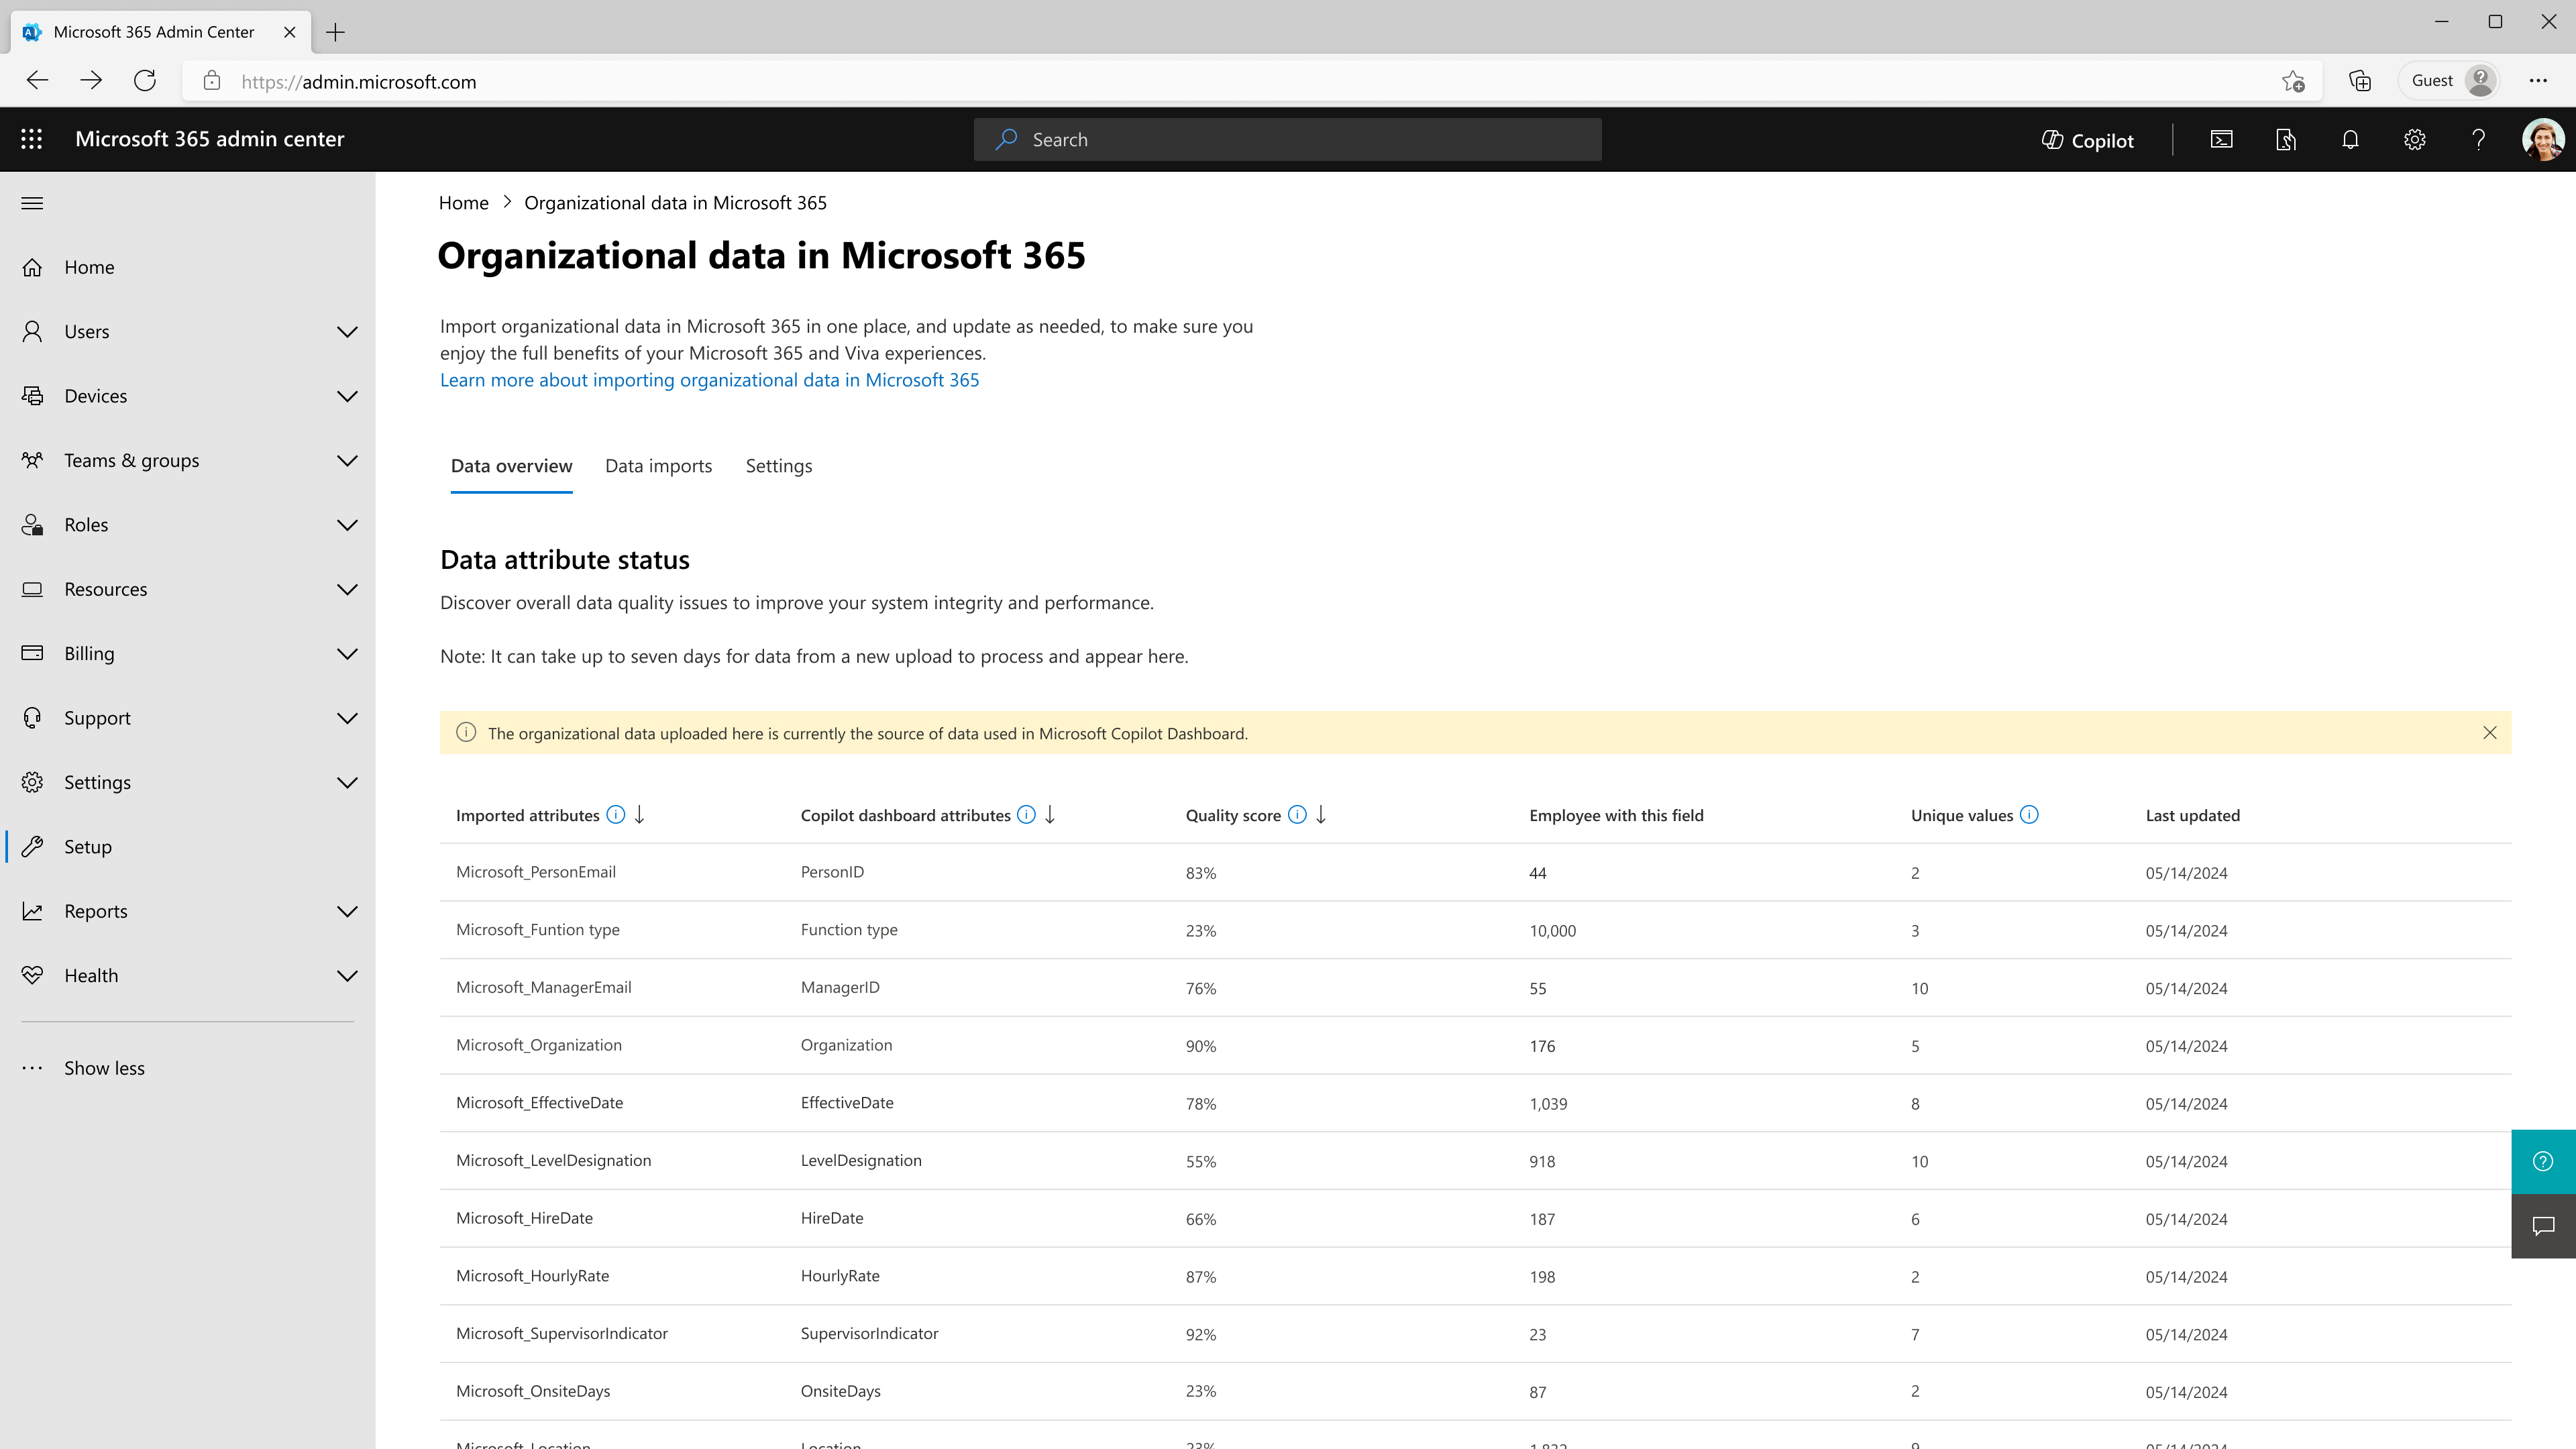Sort by Copilot dashboard attributes arrow

coord(1050,815)
